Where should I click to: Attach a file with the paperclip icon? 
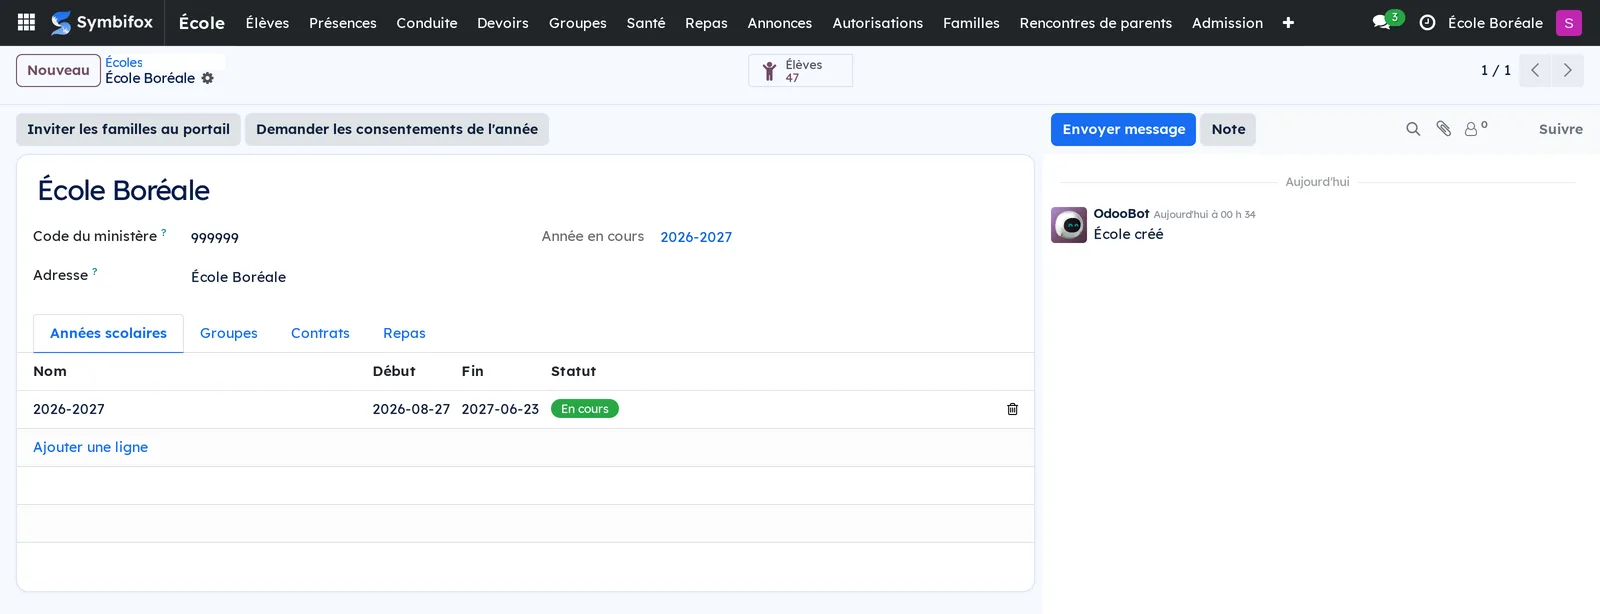pos(1443,129)
